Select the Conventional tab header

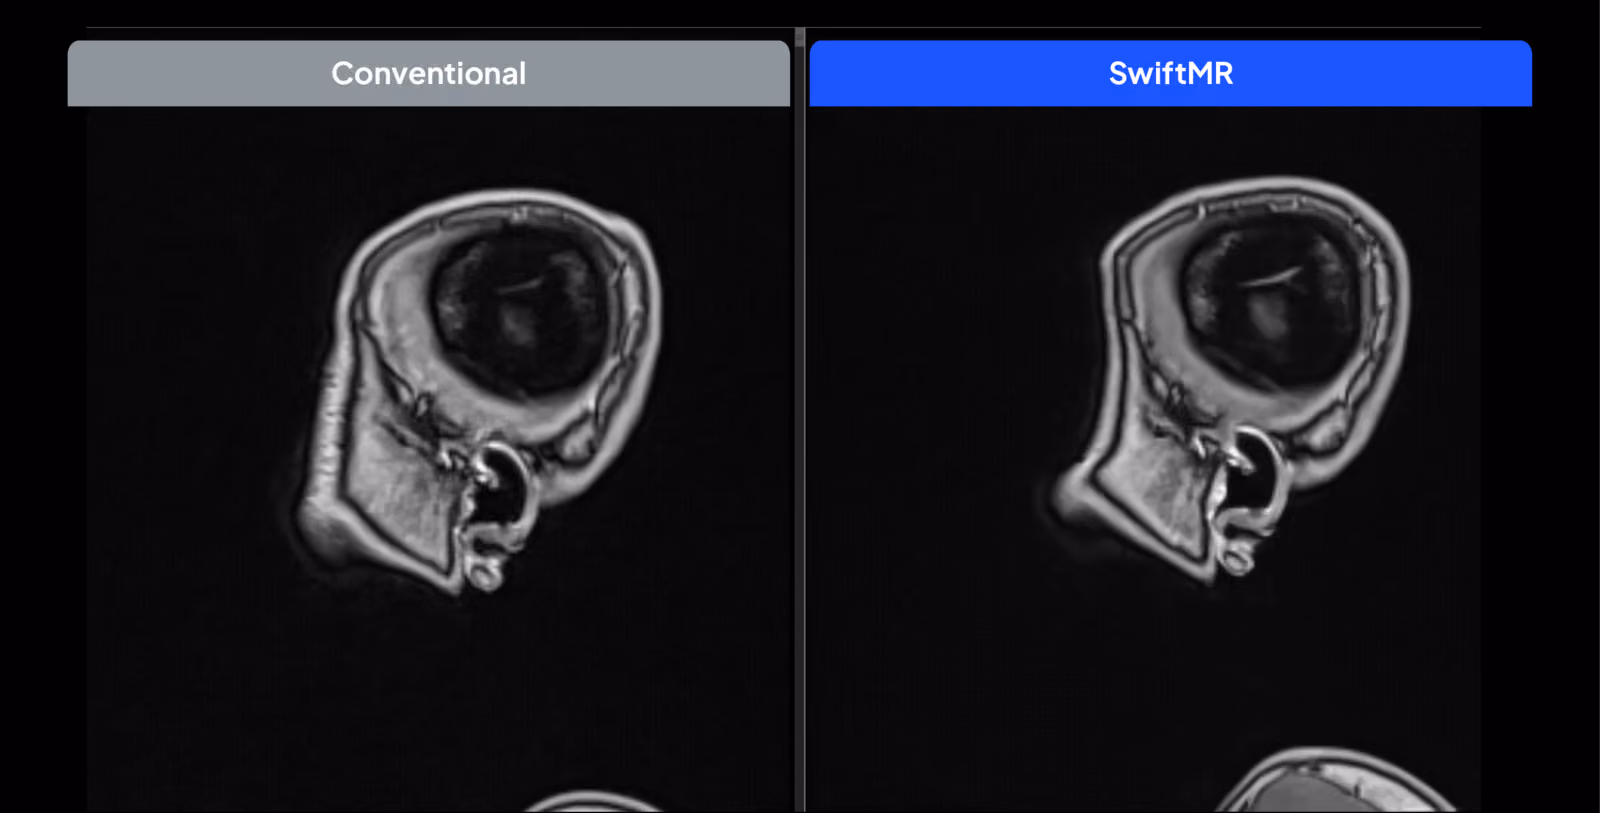(428, 73)
